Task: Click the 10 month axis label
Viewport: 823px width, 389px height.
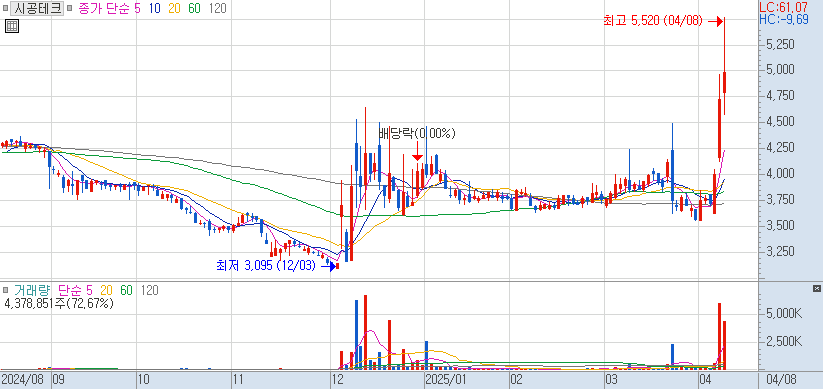Action: 144,379
